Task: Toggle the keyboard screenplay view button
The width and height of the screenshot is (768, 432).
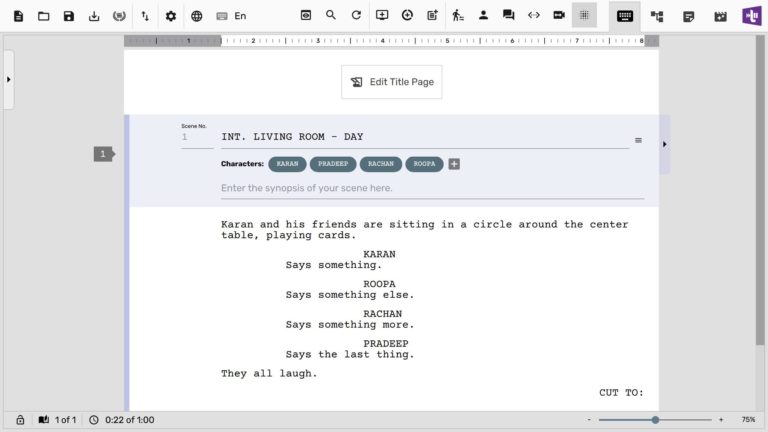Action: point(625,16)
